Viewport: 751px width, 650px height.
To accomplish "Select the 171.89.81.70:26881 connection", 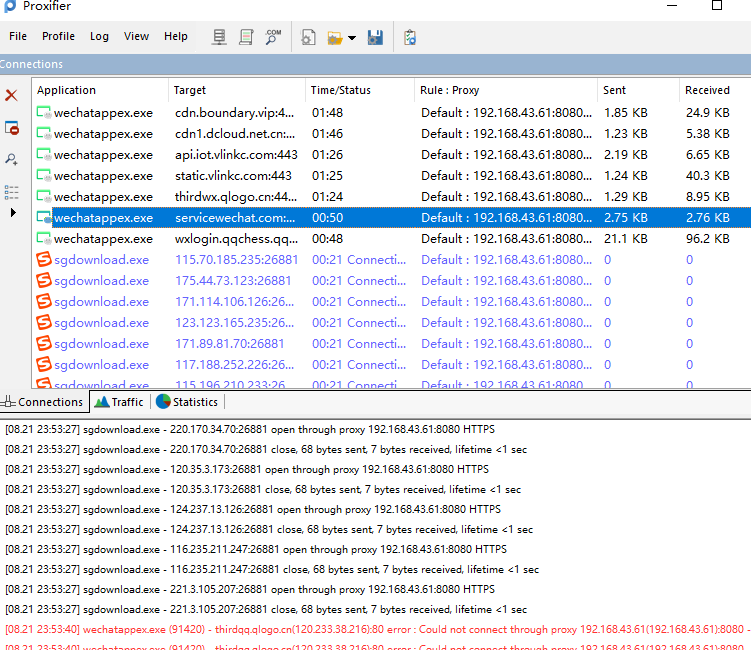I will pos(392,344).
